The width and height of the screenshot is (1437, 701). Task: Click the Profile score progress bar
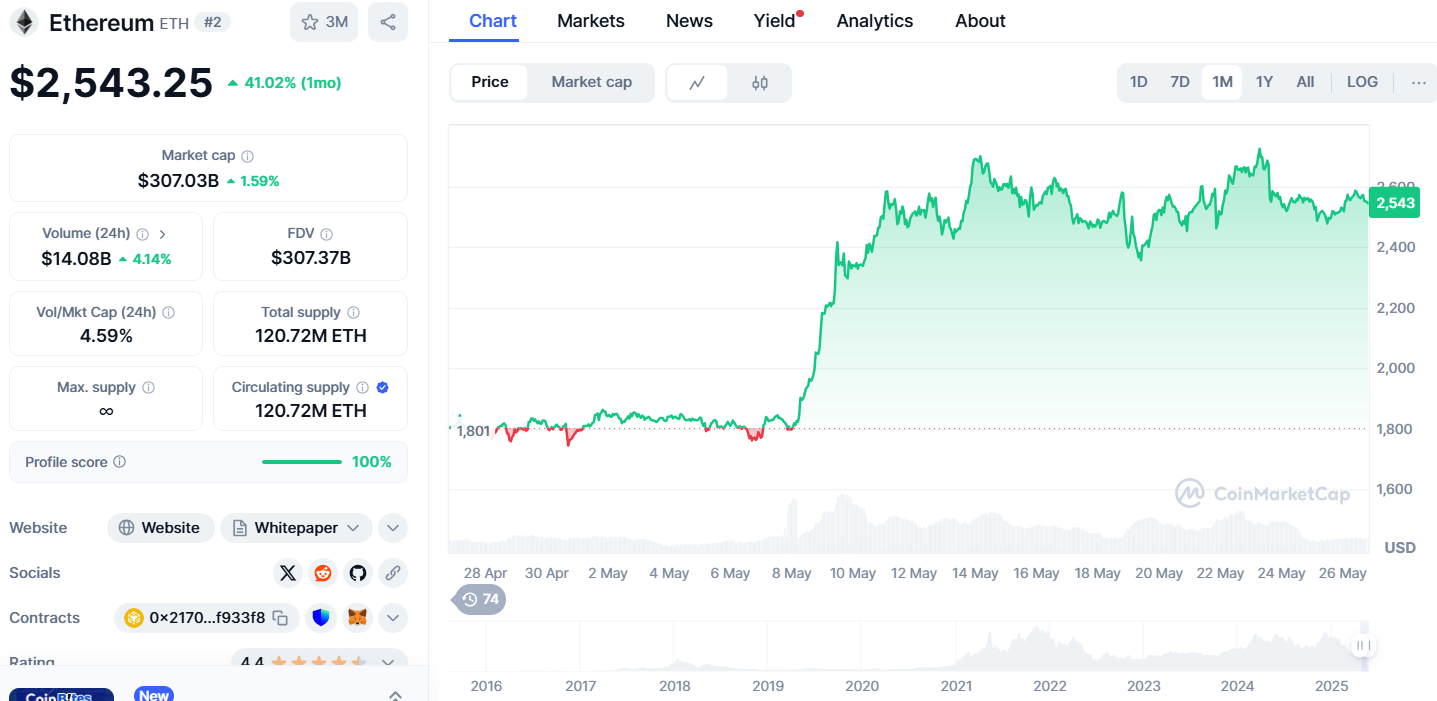click(302, 462)
